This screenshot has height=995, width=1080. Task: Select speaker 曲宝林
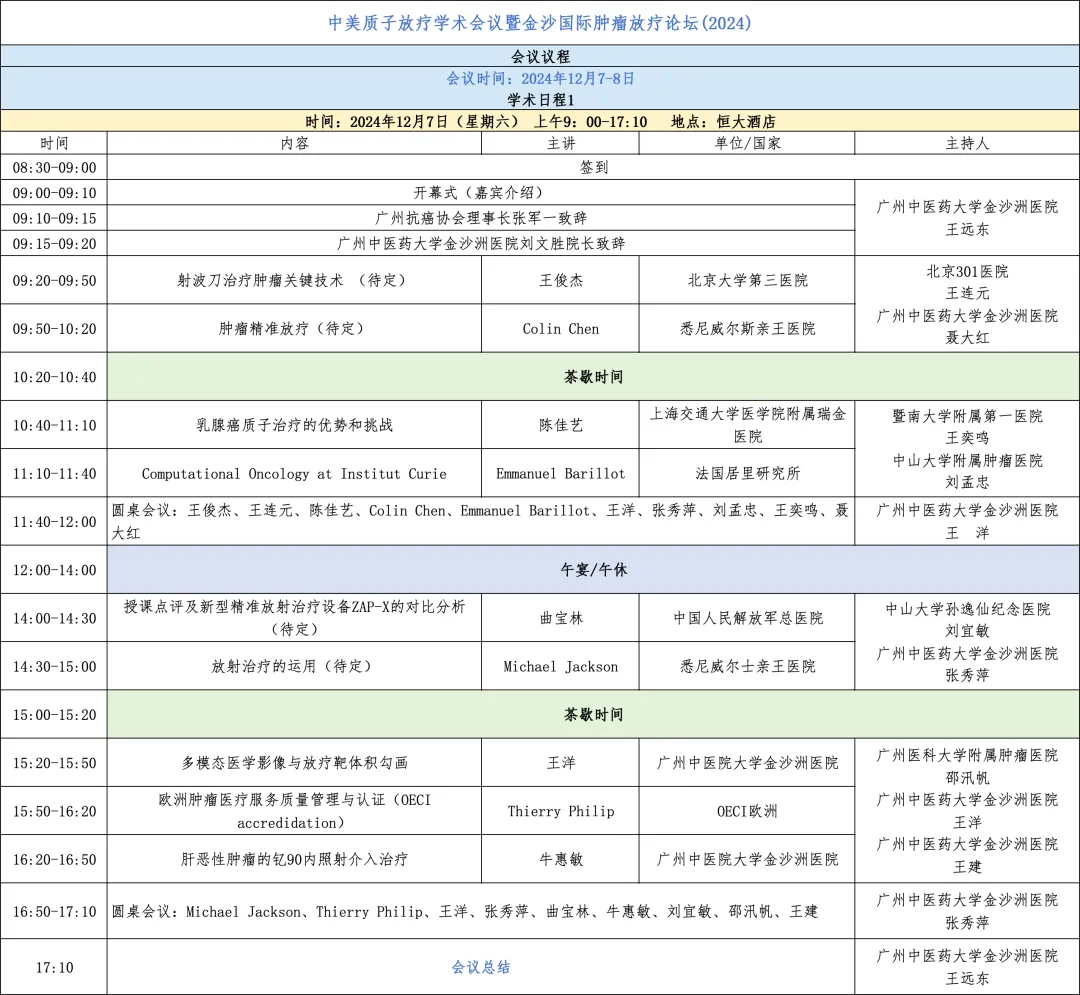click(561, 618)
